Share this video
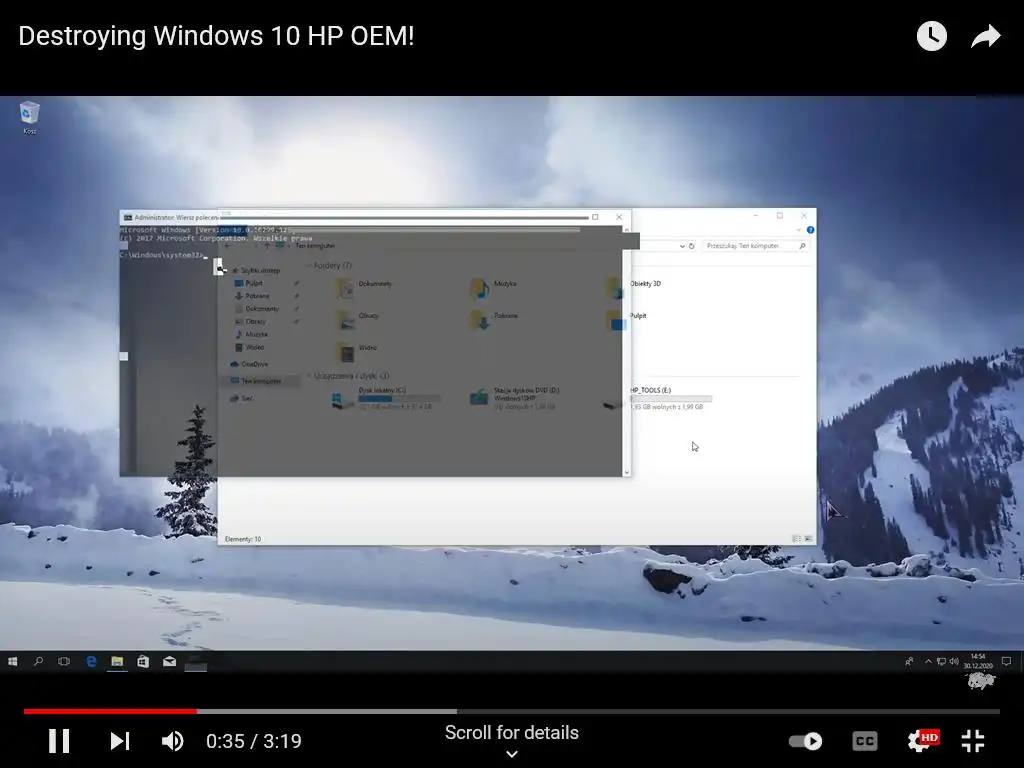This screenshot has height=768, width=1024. [x=985, y=36]
